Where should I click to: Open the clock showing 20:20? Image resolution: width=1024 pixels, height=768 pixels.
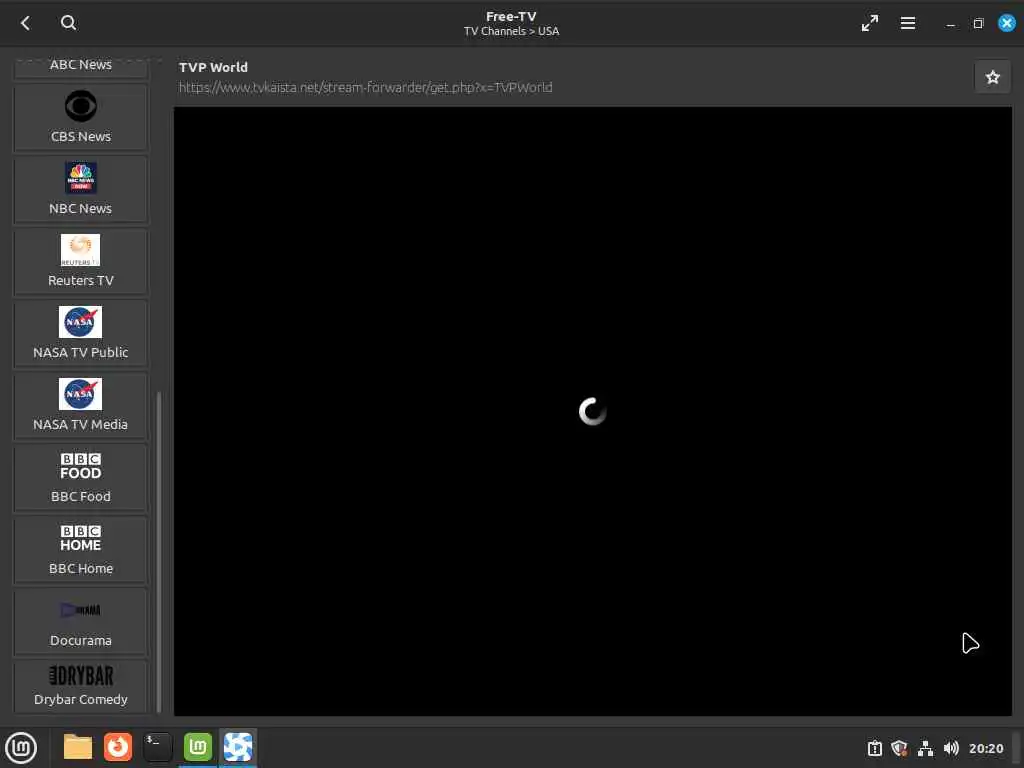coord(985,748)
